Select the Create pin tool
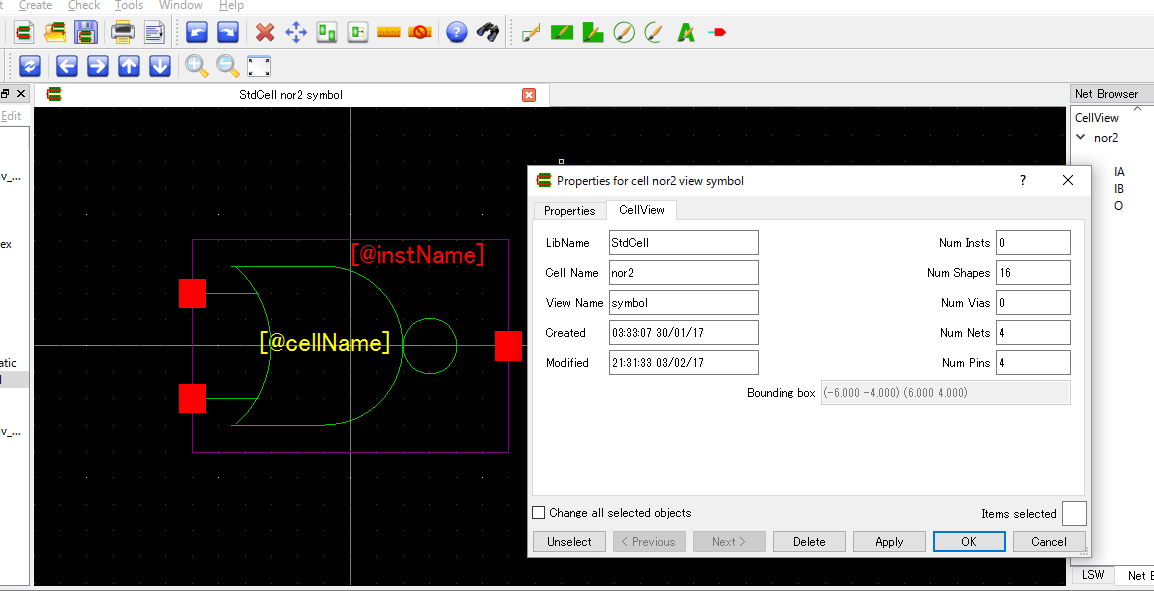This screenshot has width=1154, height=591. tap(717, 32)
